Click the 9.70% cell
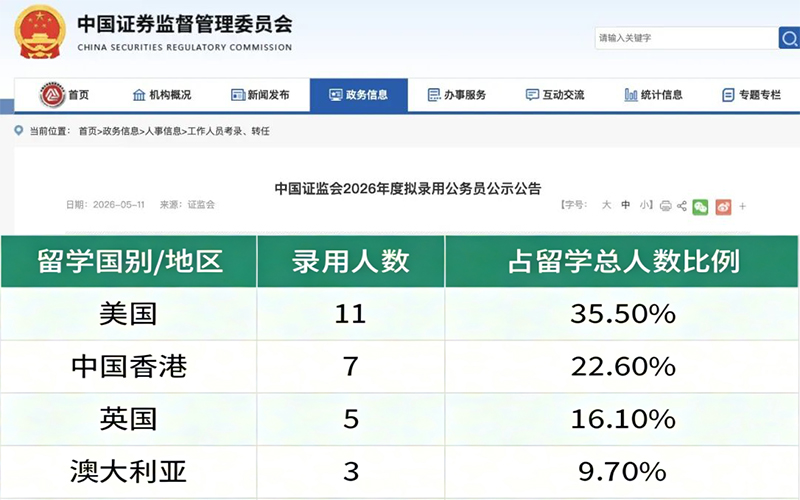 pyautogui.click(x=622, y=471)
